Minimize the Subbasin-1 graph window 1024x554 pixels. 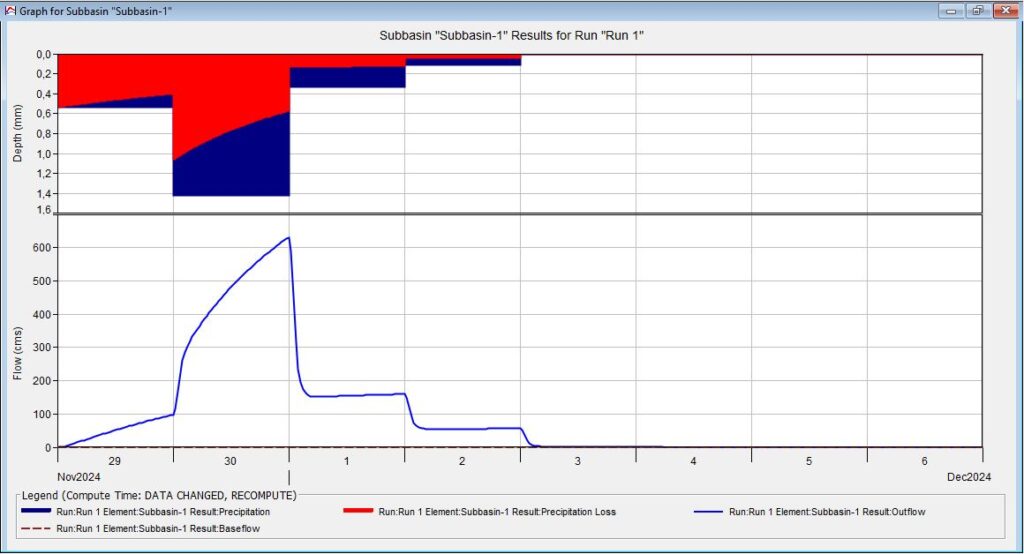pyautogui.click(x=953, y=10)
